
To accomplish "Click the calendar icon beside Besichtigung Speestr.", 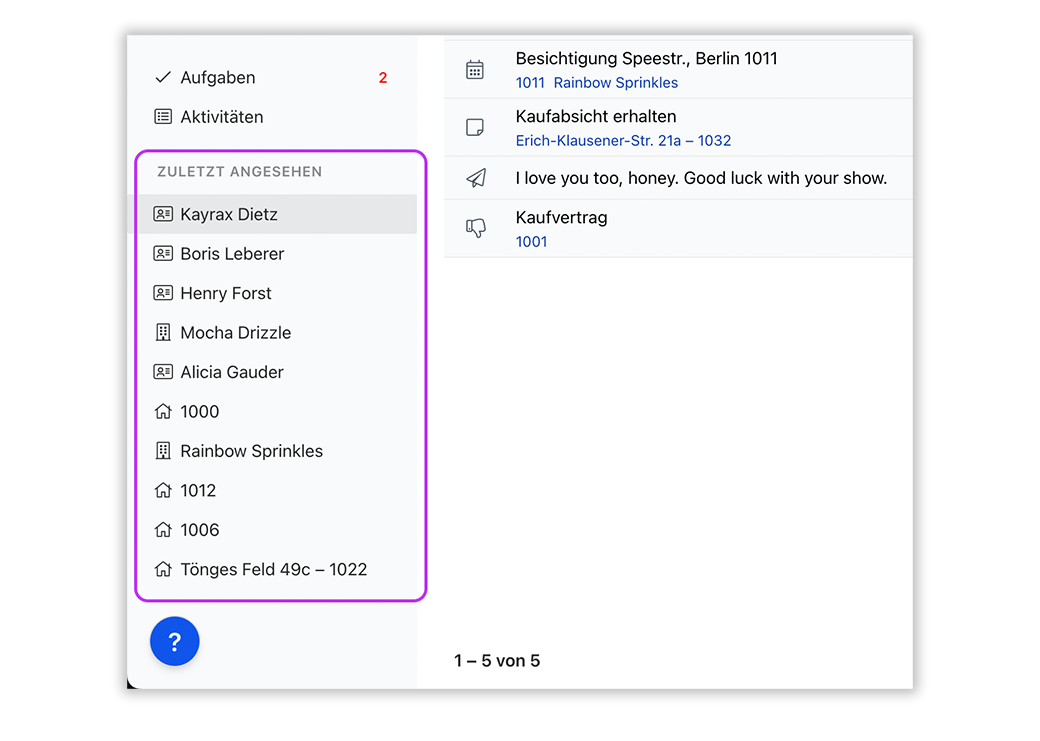I will 475,70.
